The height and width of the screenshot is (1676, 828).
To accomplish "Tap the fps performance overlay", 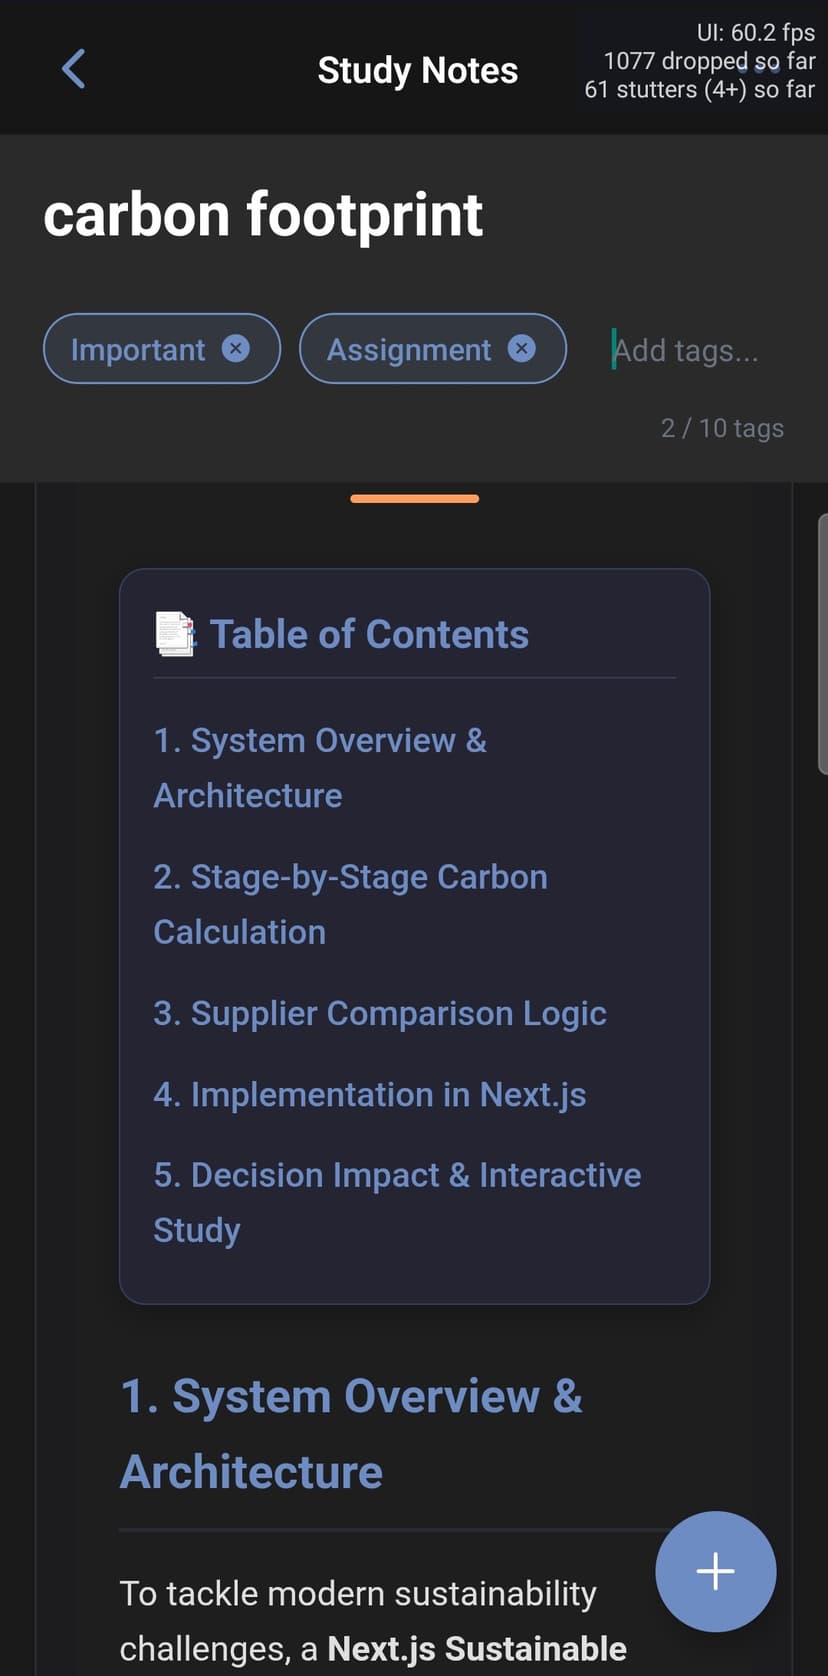I will pos(699,61).
